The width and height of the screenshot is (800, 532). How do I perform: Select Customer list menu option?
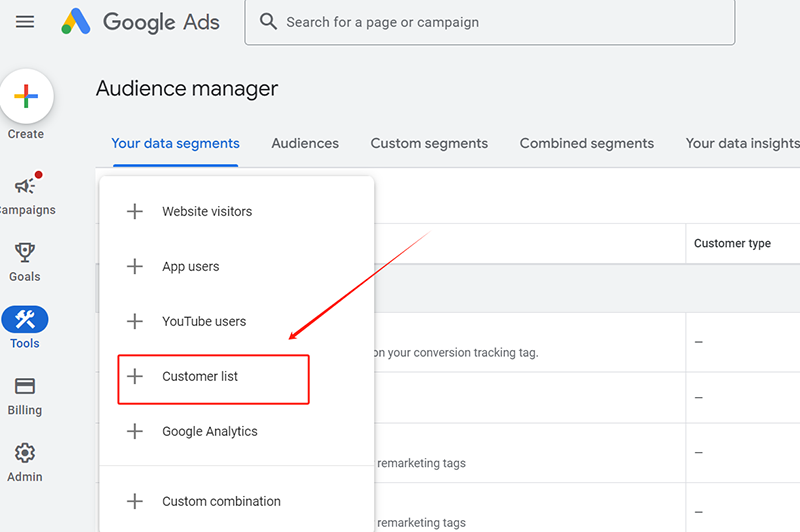tap(200, 377)
